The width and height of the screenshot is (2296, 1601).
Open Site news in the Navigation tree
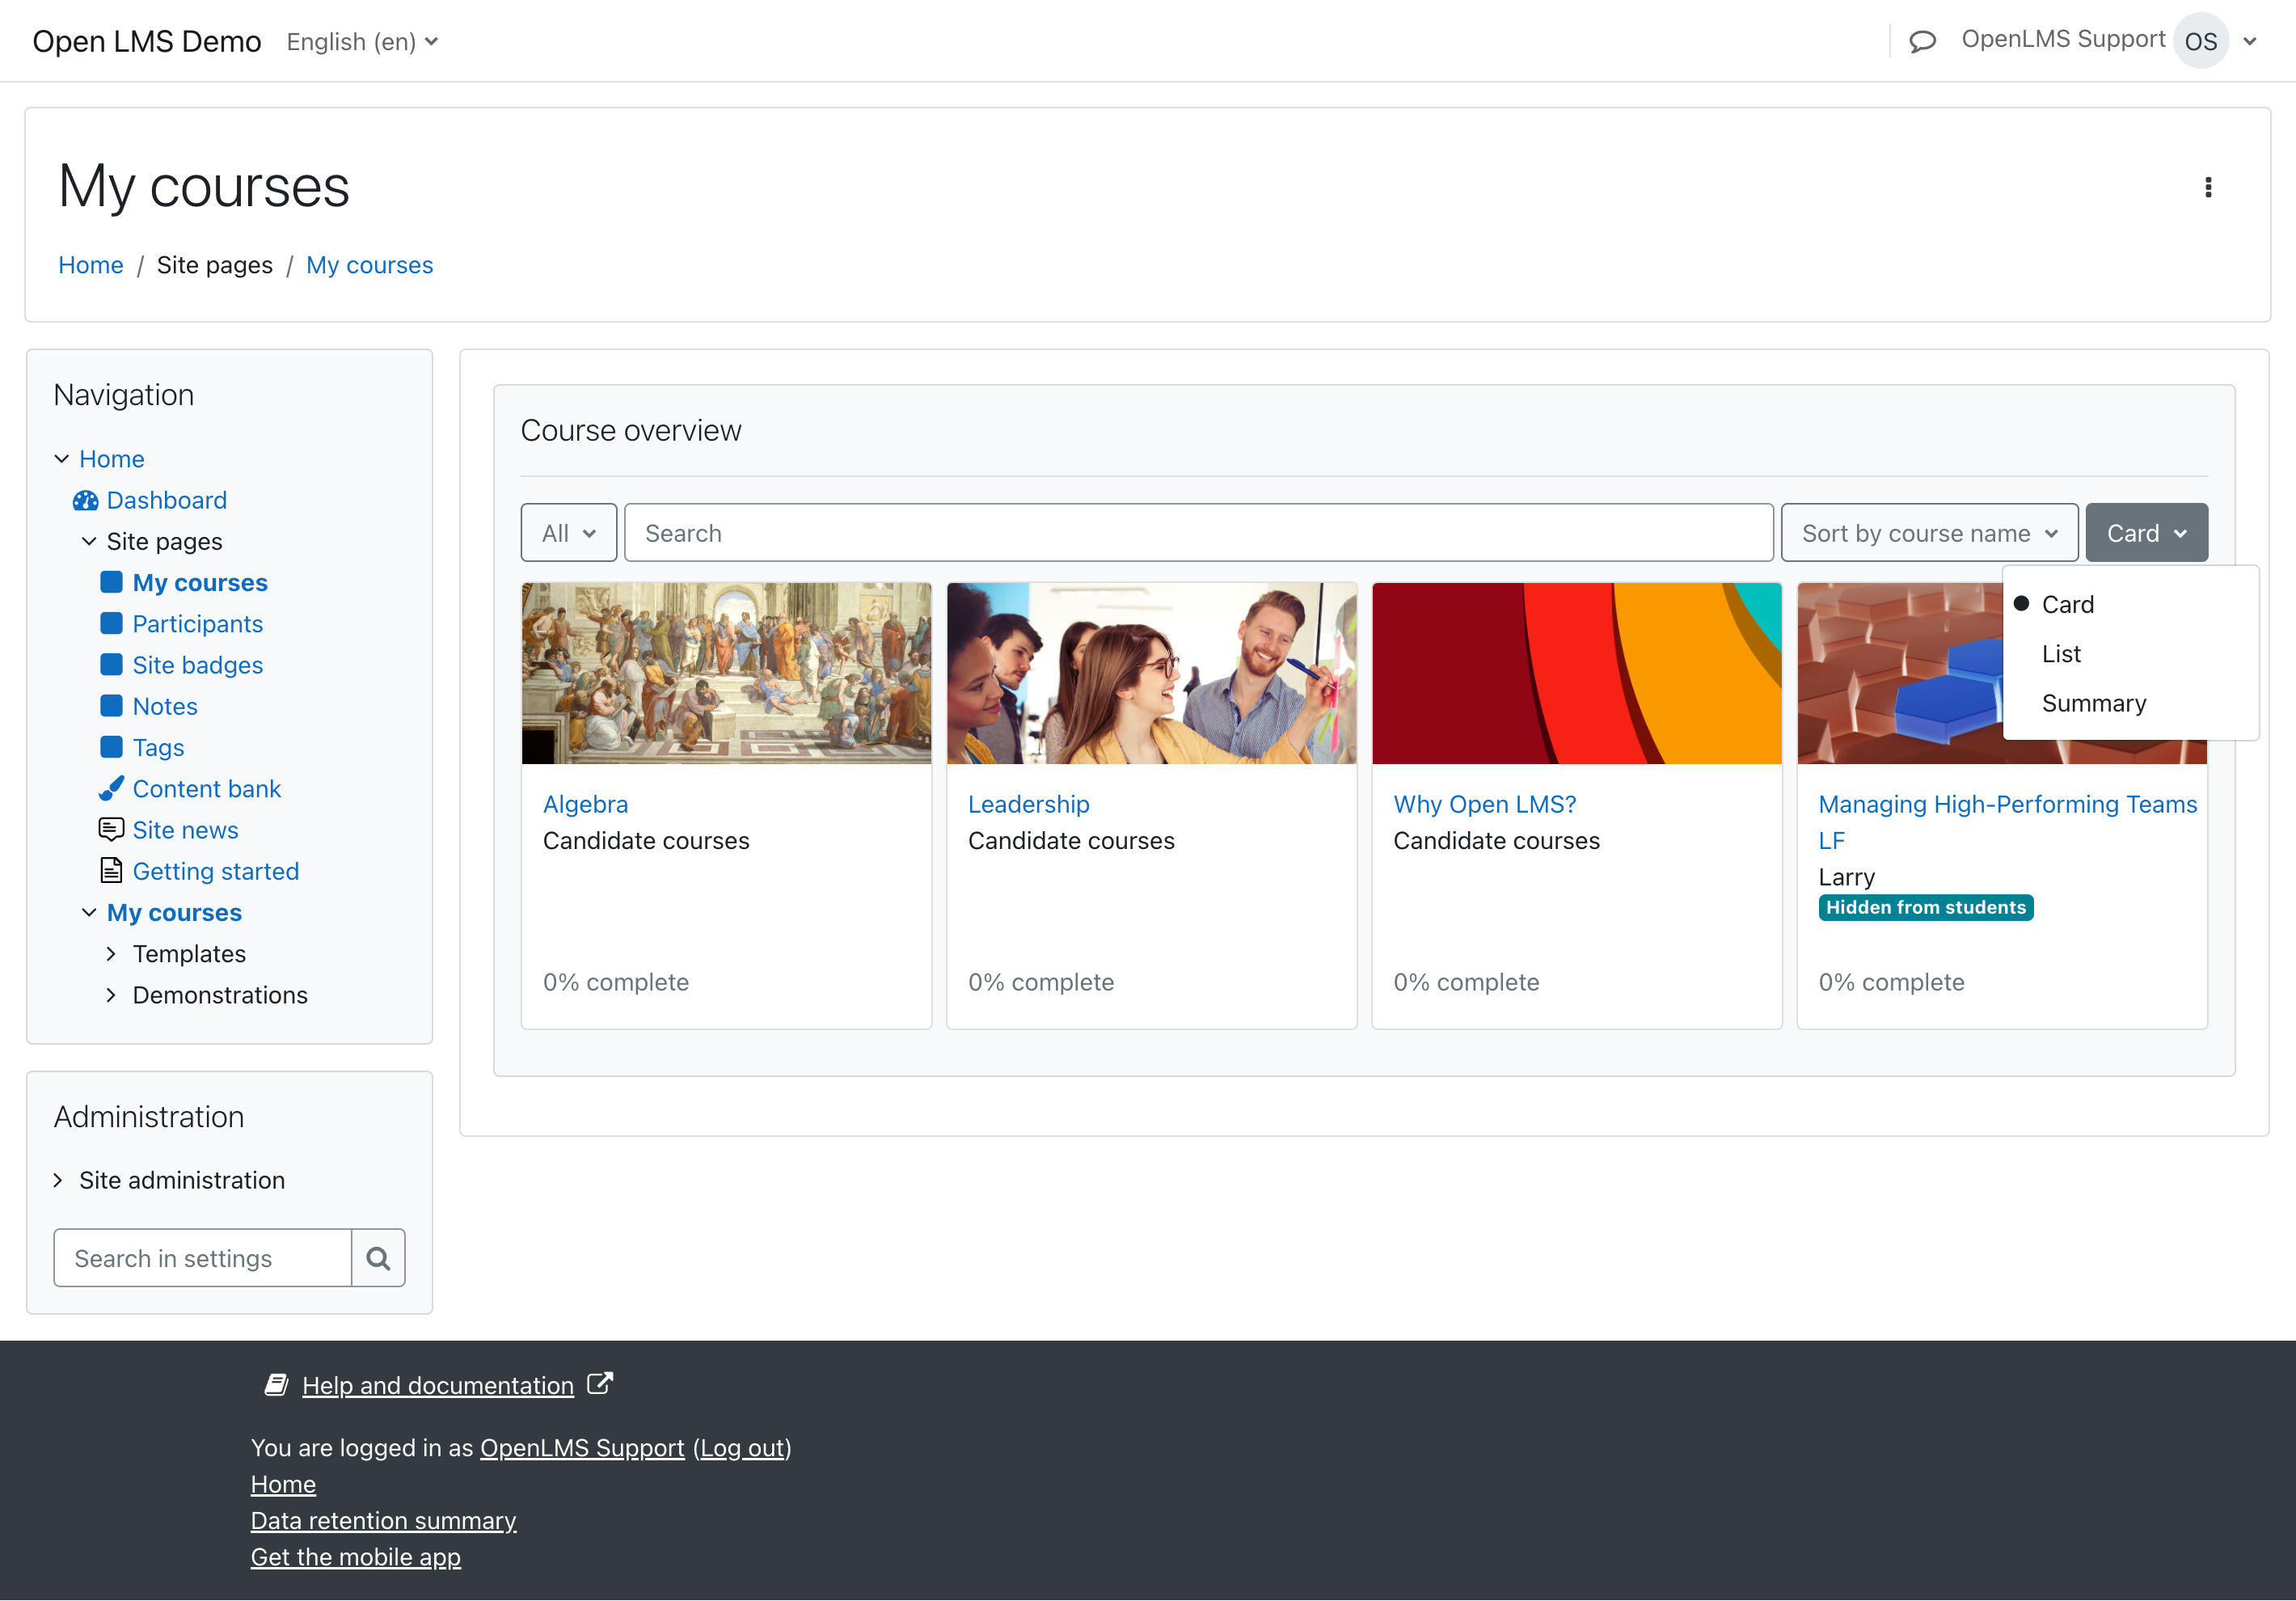point(185,829)
